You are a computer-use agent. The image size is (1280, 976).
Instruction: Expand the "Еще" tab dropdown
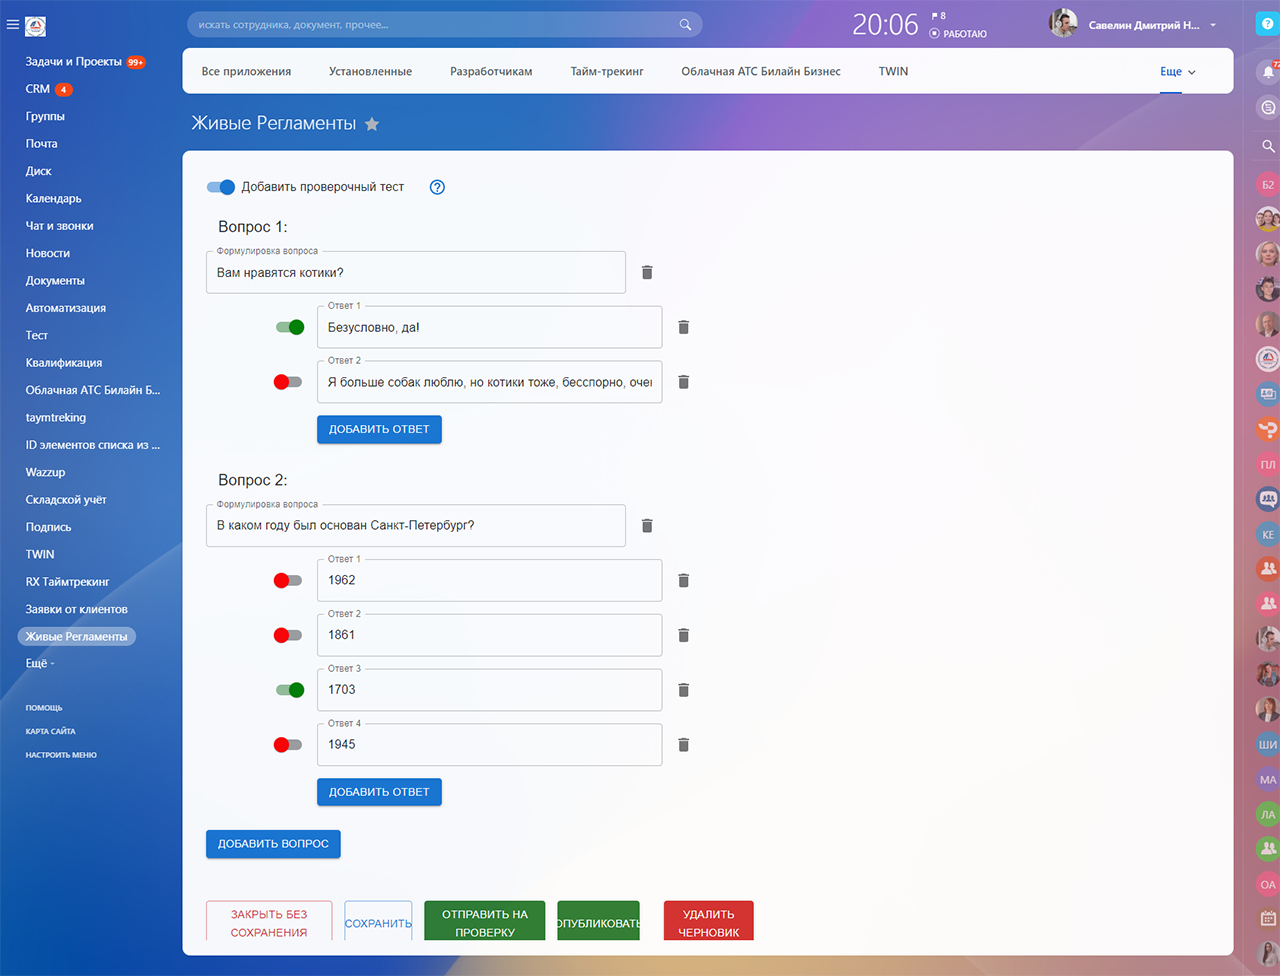click(x=1177, y=72)
